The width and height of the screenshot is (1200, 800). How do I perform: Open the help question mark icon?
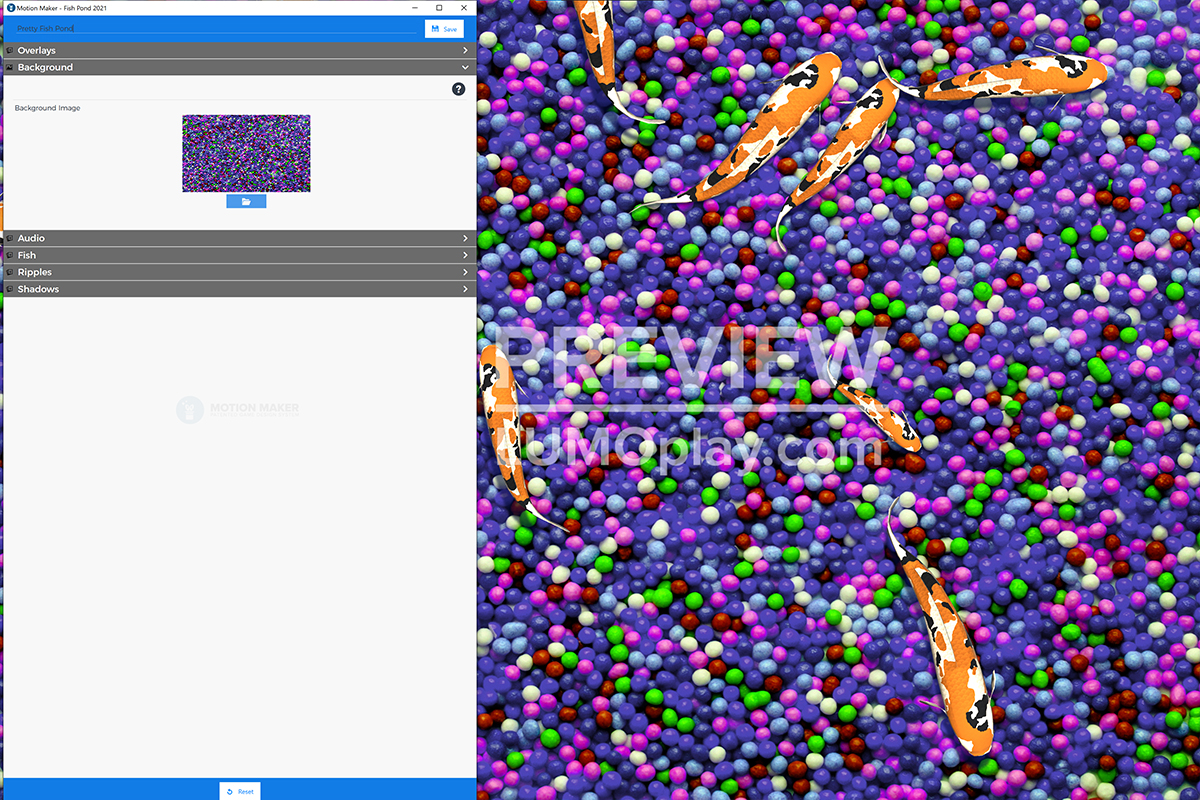(x=458, y=89)
